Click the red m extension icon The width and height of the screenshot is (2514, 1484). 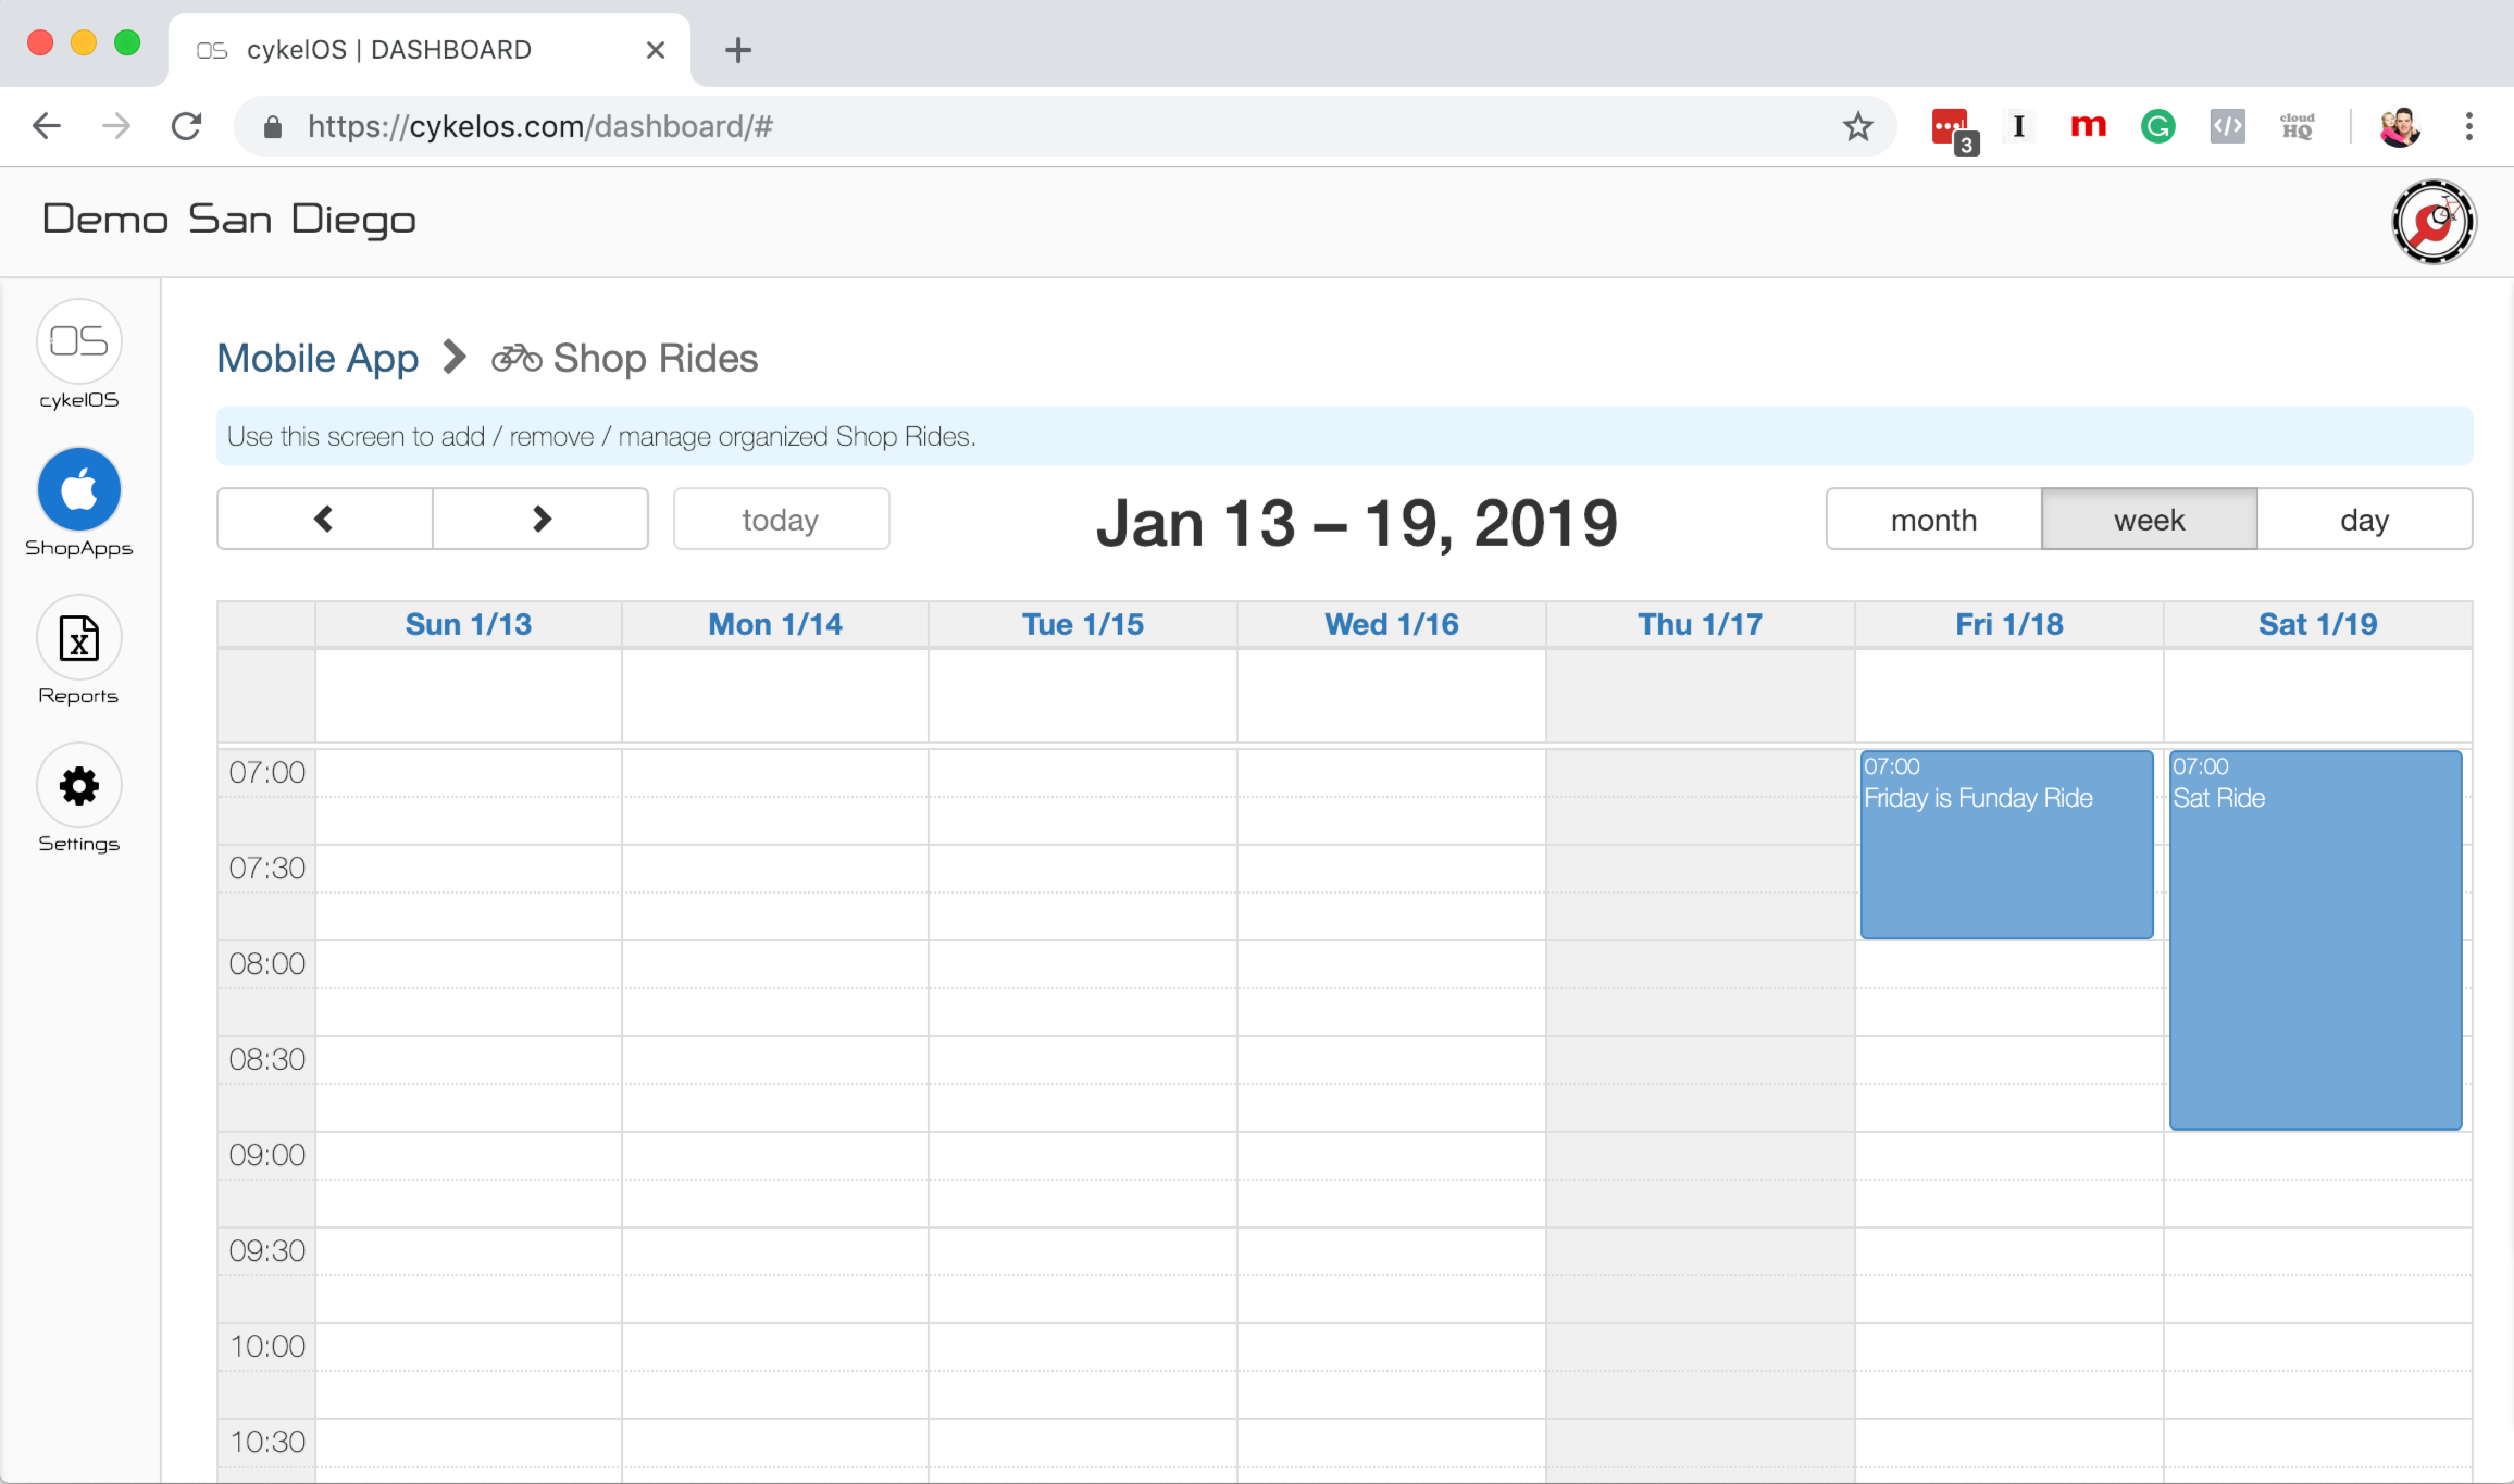[x=2088, y=126]
